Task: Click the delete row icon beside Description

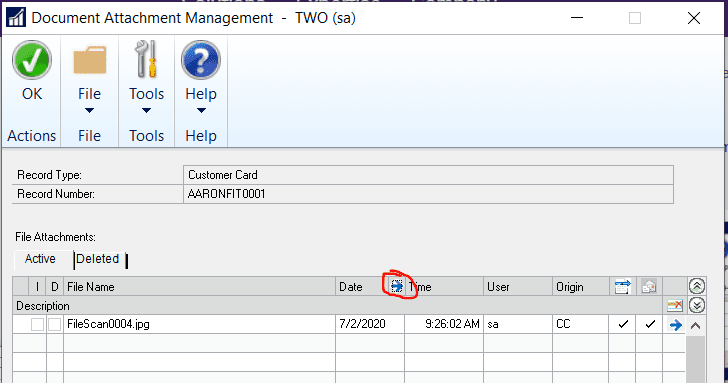Action: (x=675, y=305)
